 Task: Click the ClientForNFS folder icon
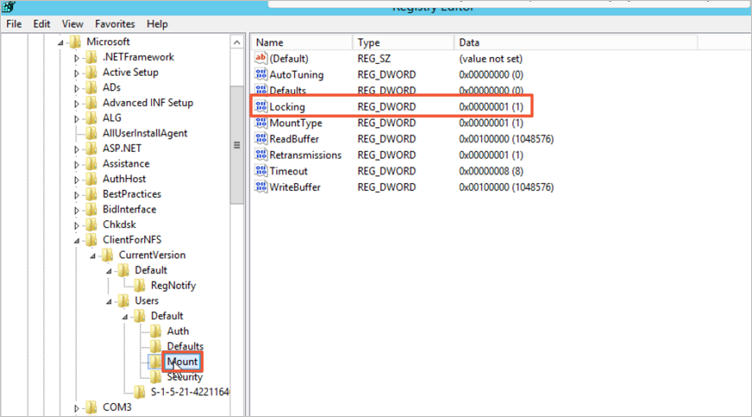pyautogui.click(x=91, y=240)
